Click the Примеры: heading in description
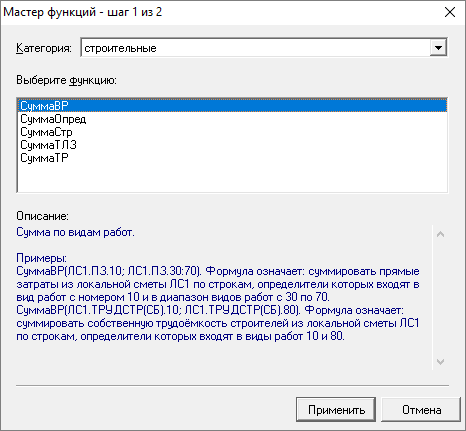 click(41, 258)
